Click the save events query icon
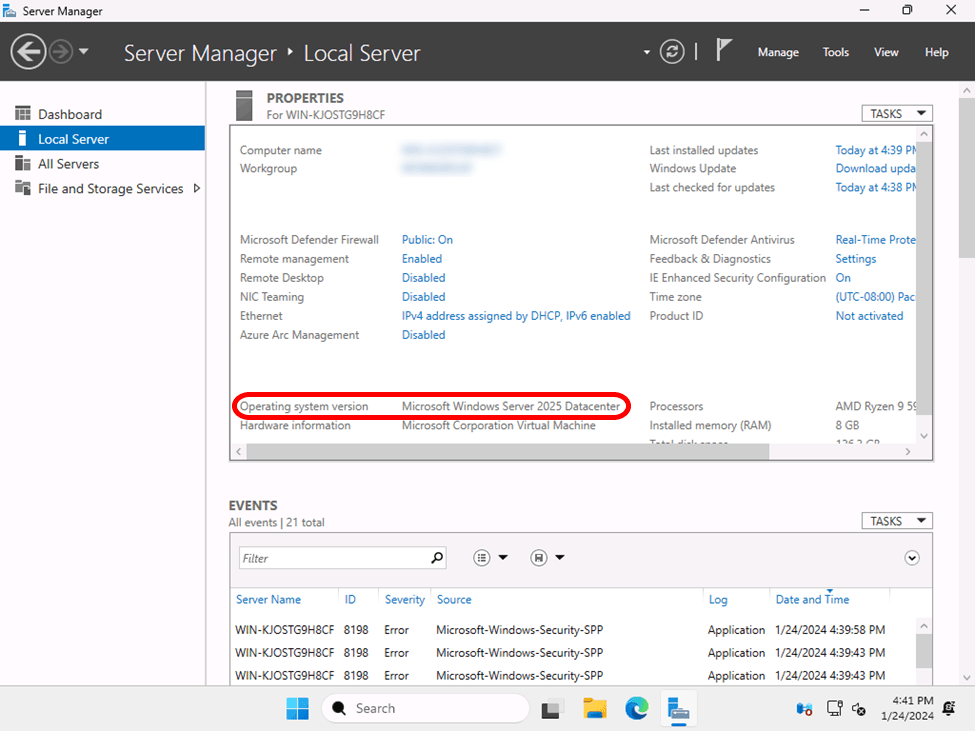Image resolution: width=975 pixels, height=731 pixels. point(538,557)
